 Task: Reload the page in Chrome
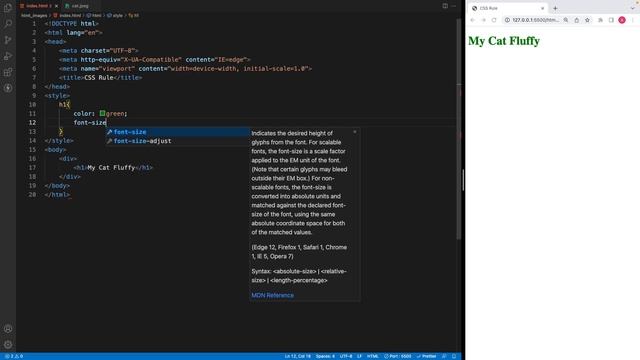pyautogui.click(x=494, y=20)
